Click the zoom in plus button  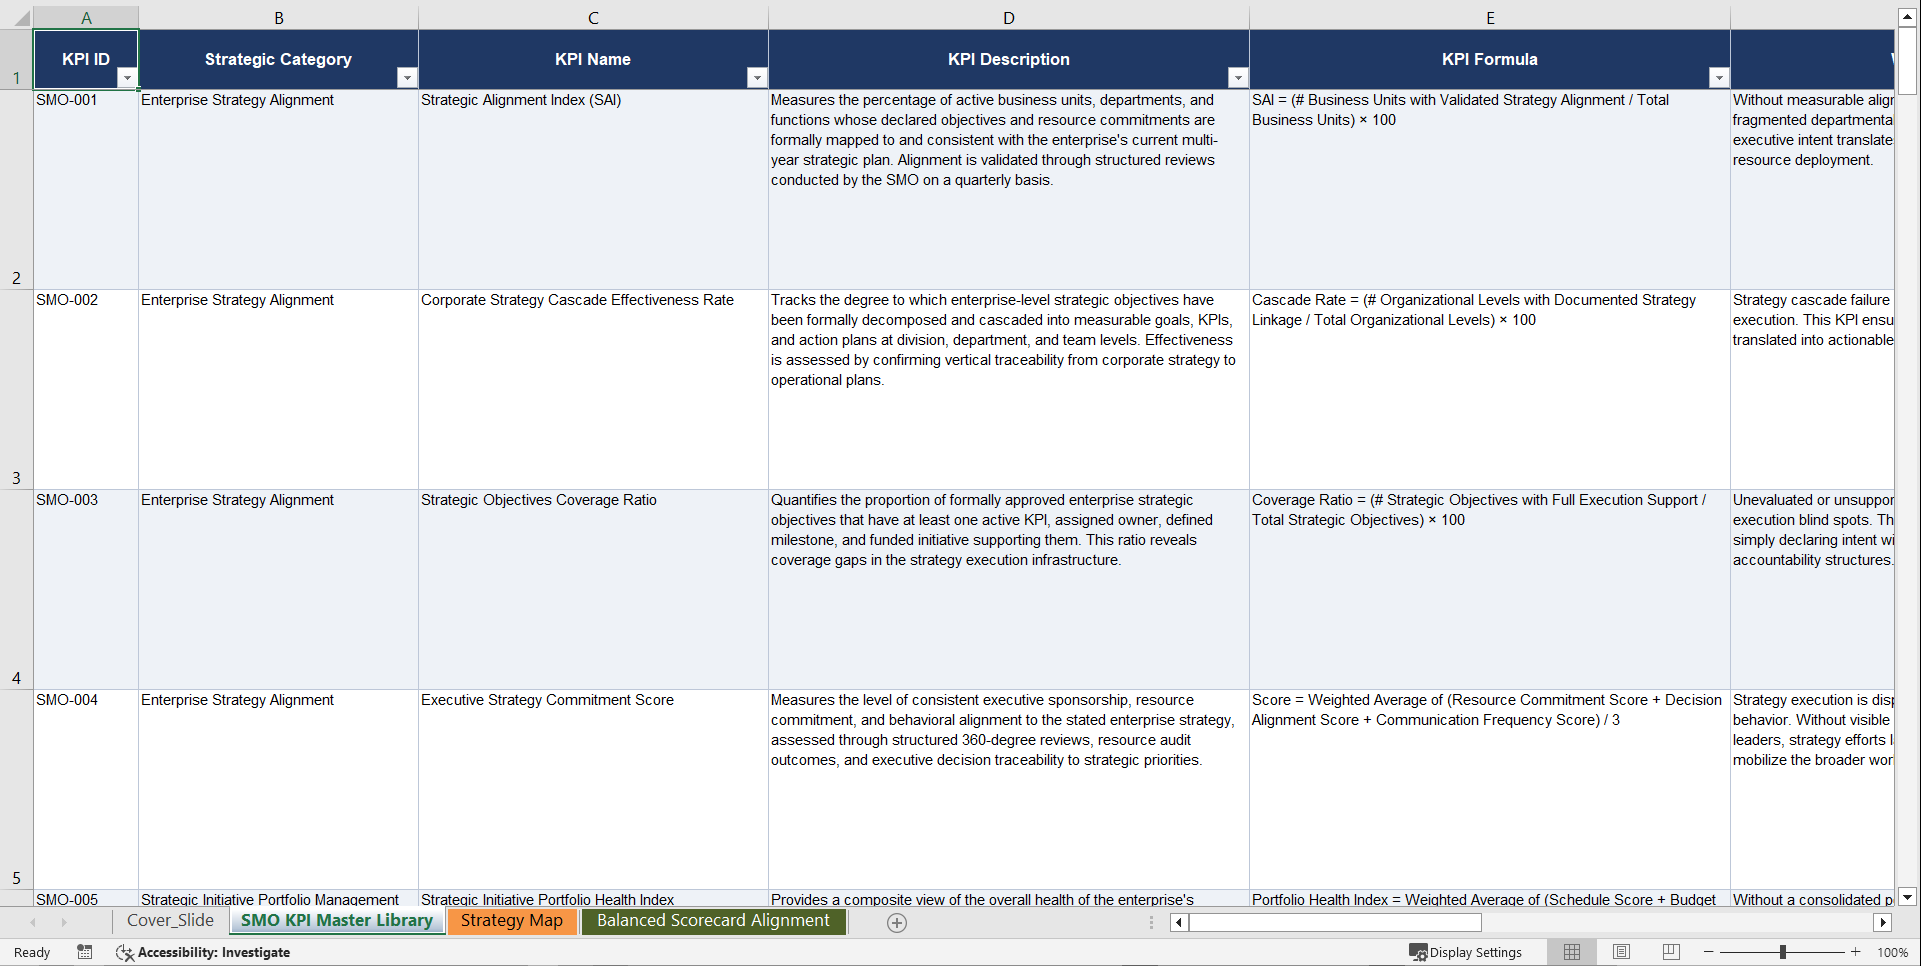pyautogui.click(x=1856, y=952)
